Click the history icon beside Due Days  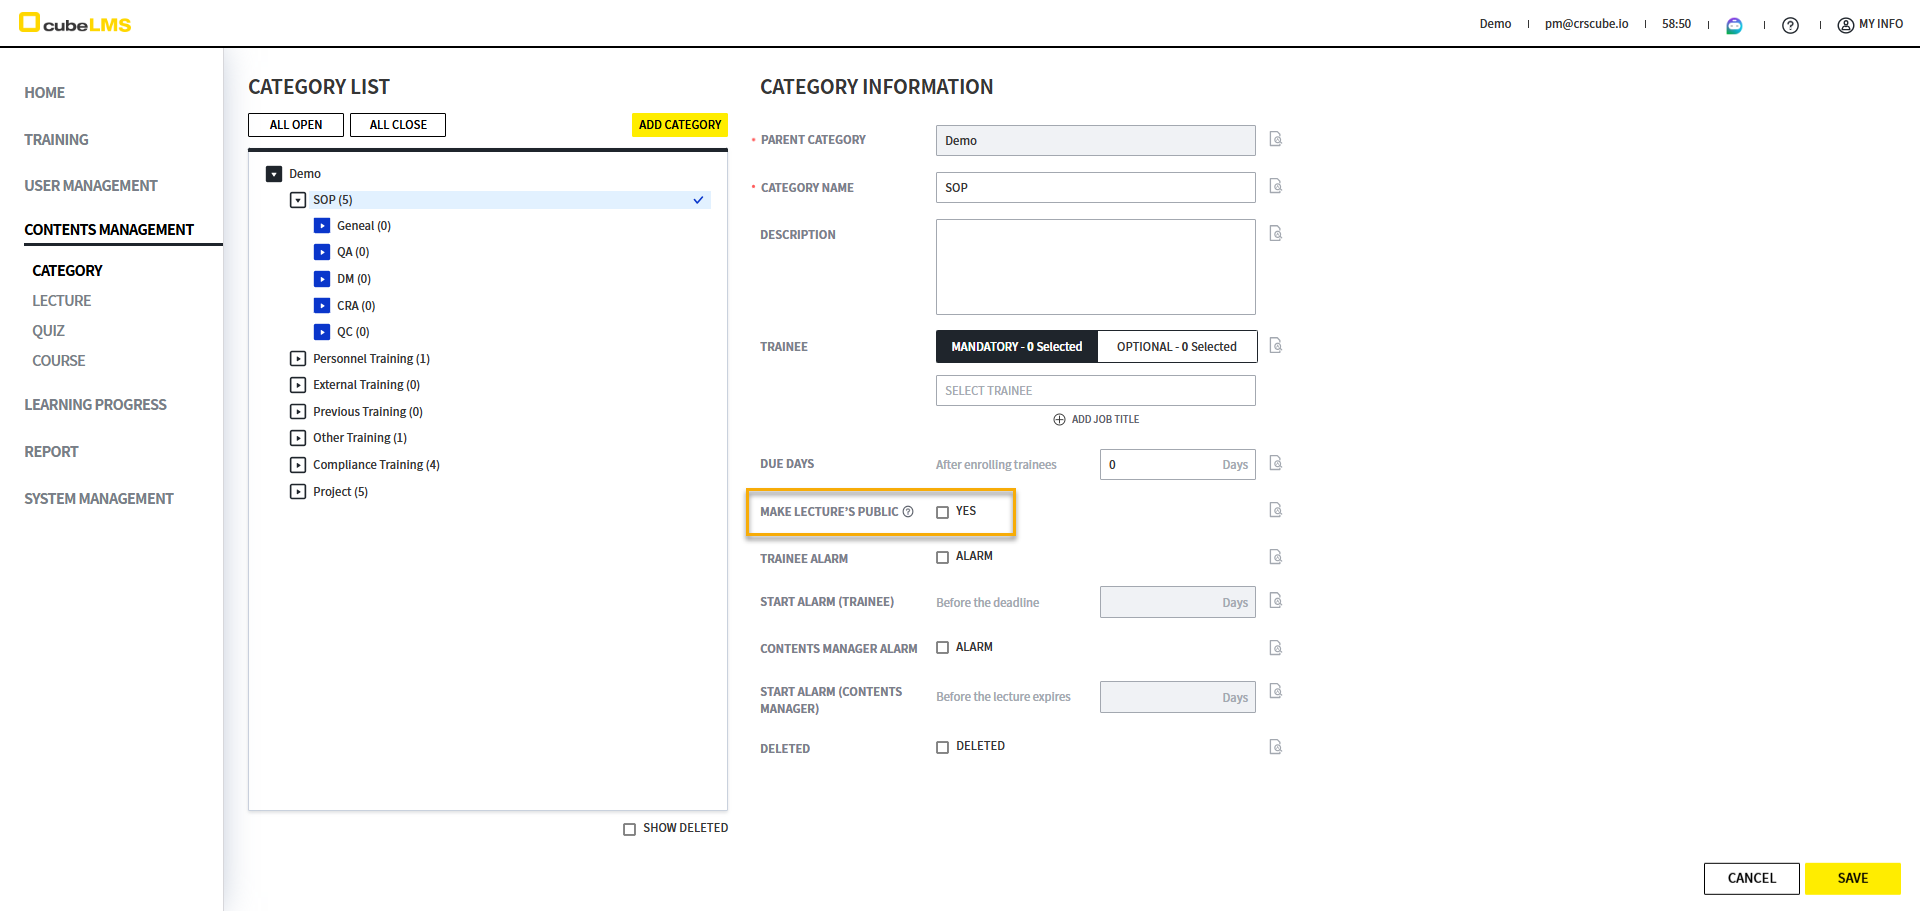point(1275,463)
